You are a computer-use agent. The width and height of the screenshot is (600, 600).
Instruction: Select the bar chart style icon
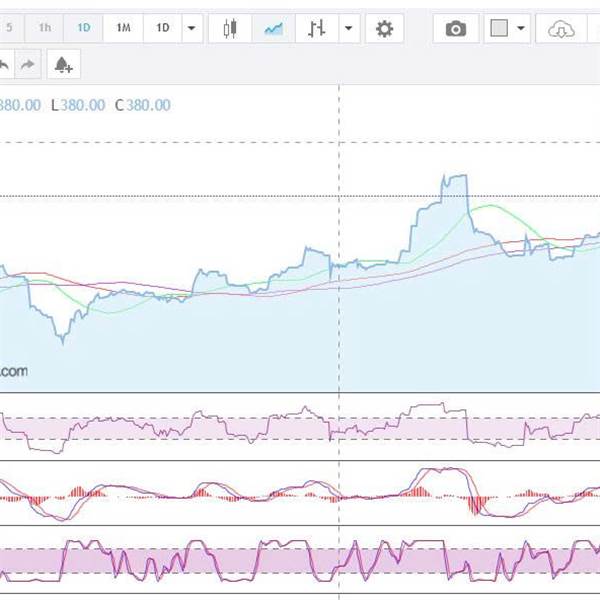tap(316, 29)
